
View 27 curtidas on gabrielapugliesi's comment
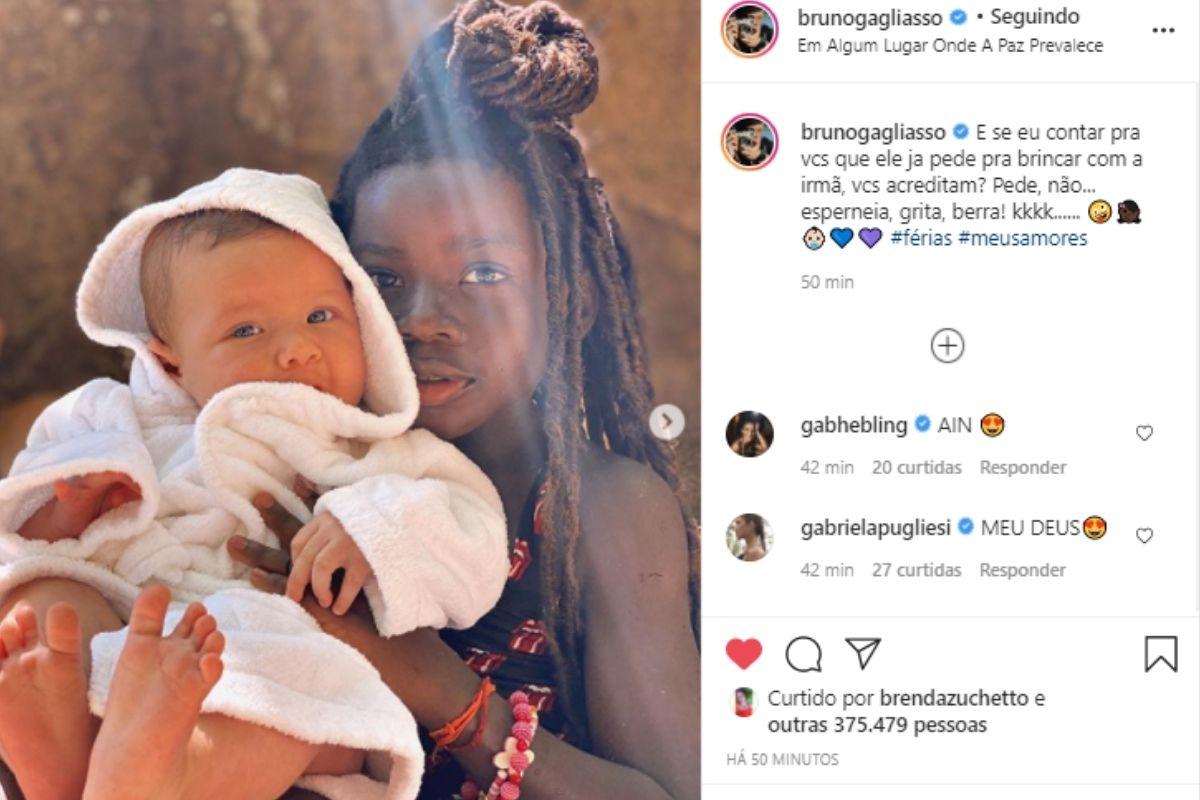click(916, 570)
